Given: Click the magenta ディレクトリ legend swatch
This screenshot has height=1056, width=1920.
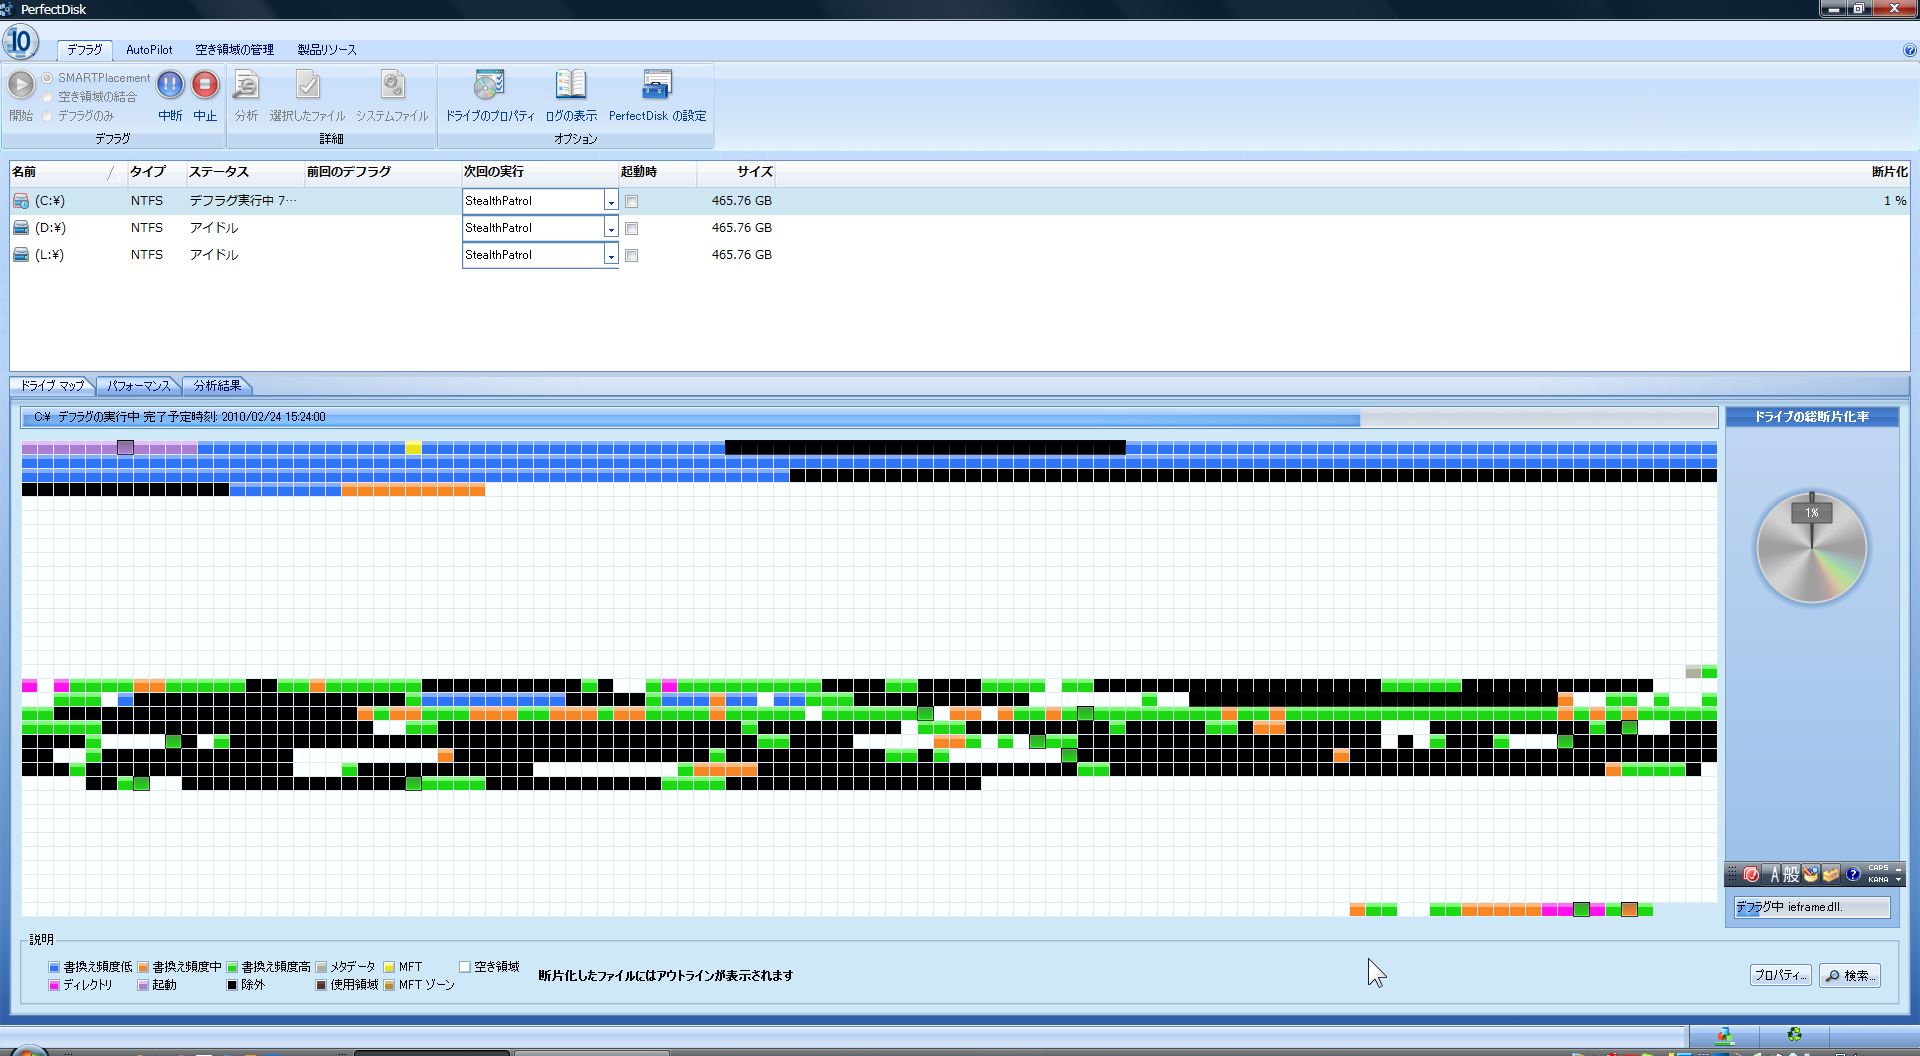Looking at the screenshot, I should coord(54,986).
